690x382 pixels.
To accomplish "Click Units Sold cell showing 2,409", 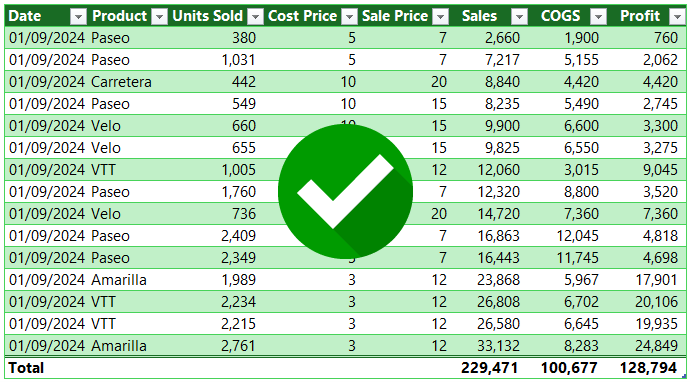I will click(x=238, y=236).
